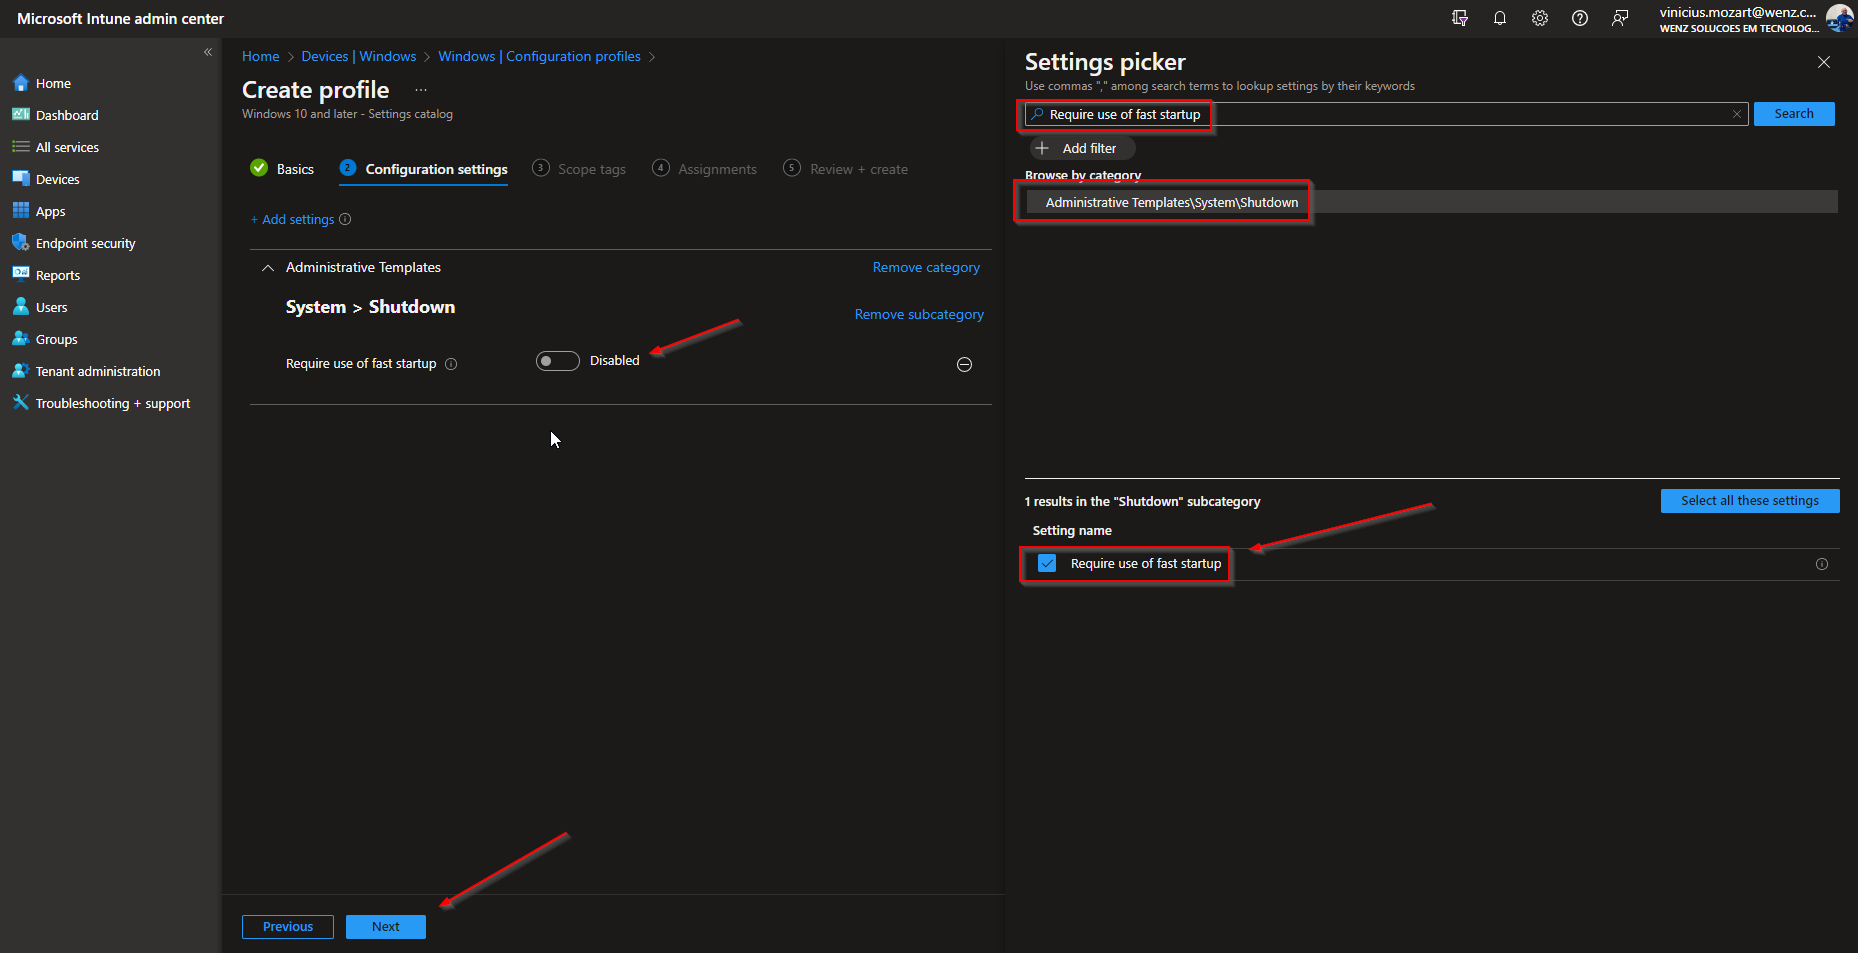This screenshot has height=953, width=1858.
Task: Open Windows | Configuration profiles breadcrumb
Action: click(x=540, y=56)
